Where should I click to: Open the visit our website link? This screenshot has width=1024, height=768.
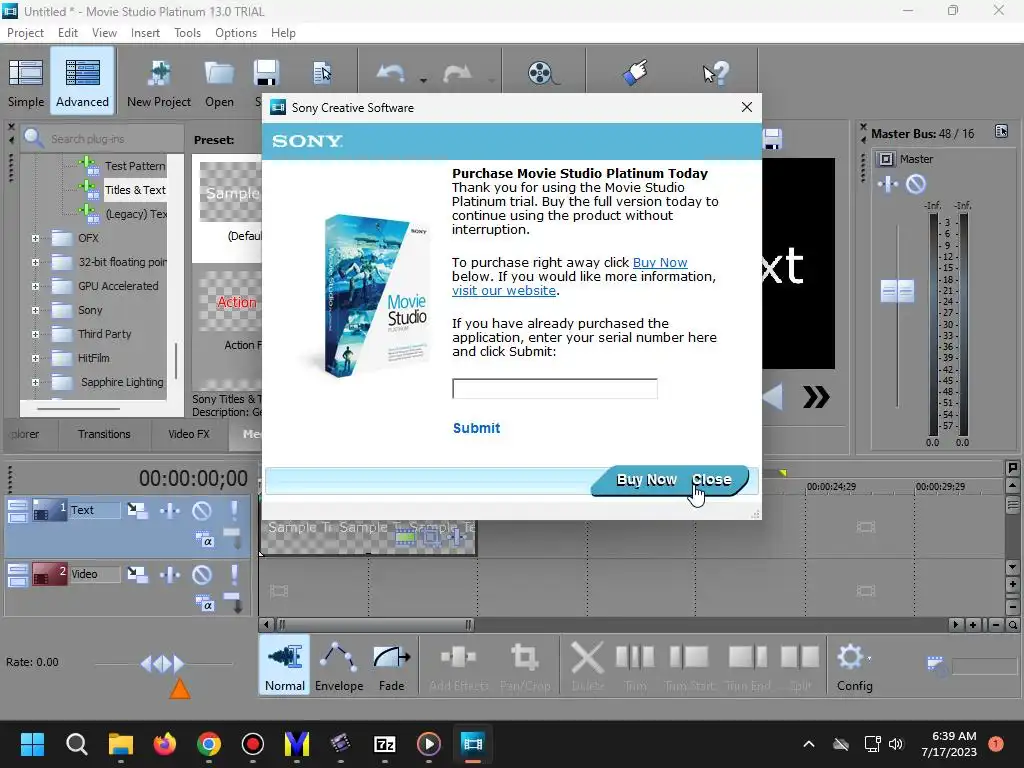tap(504, 291)
